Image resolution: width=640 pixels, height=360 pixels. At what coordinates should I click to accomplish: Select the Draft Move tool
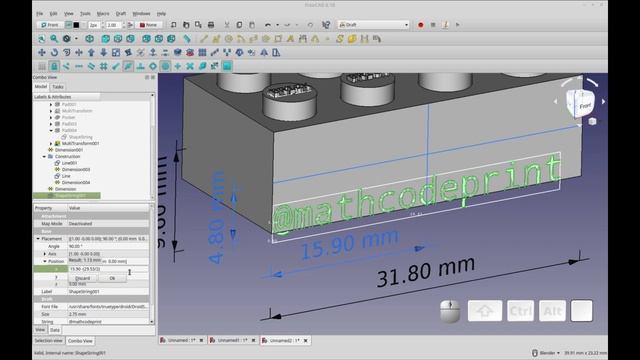point(42,52)
